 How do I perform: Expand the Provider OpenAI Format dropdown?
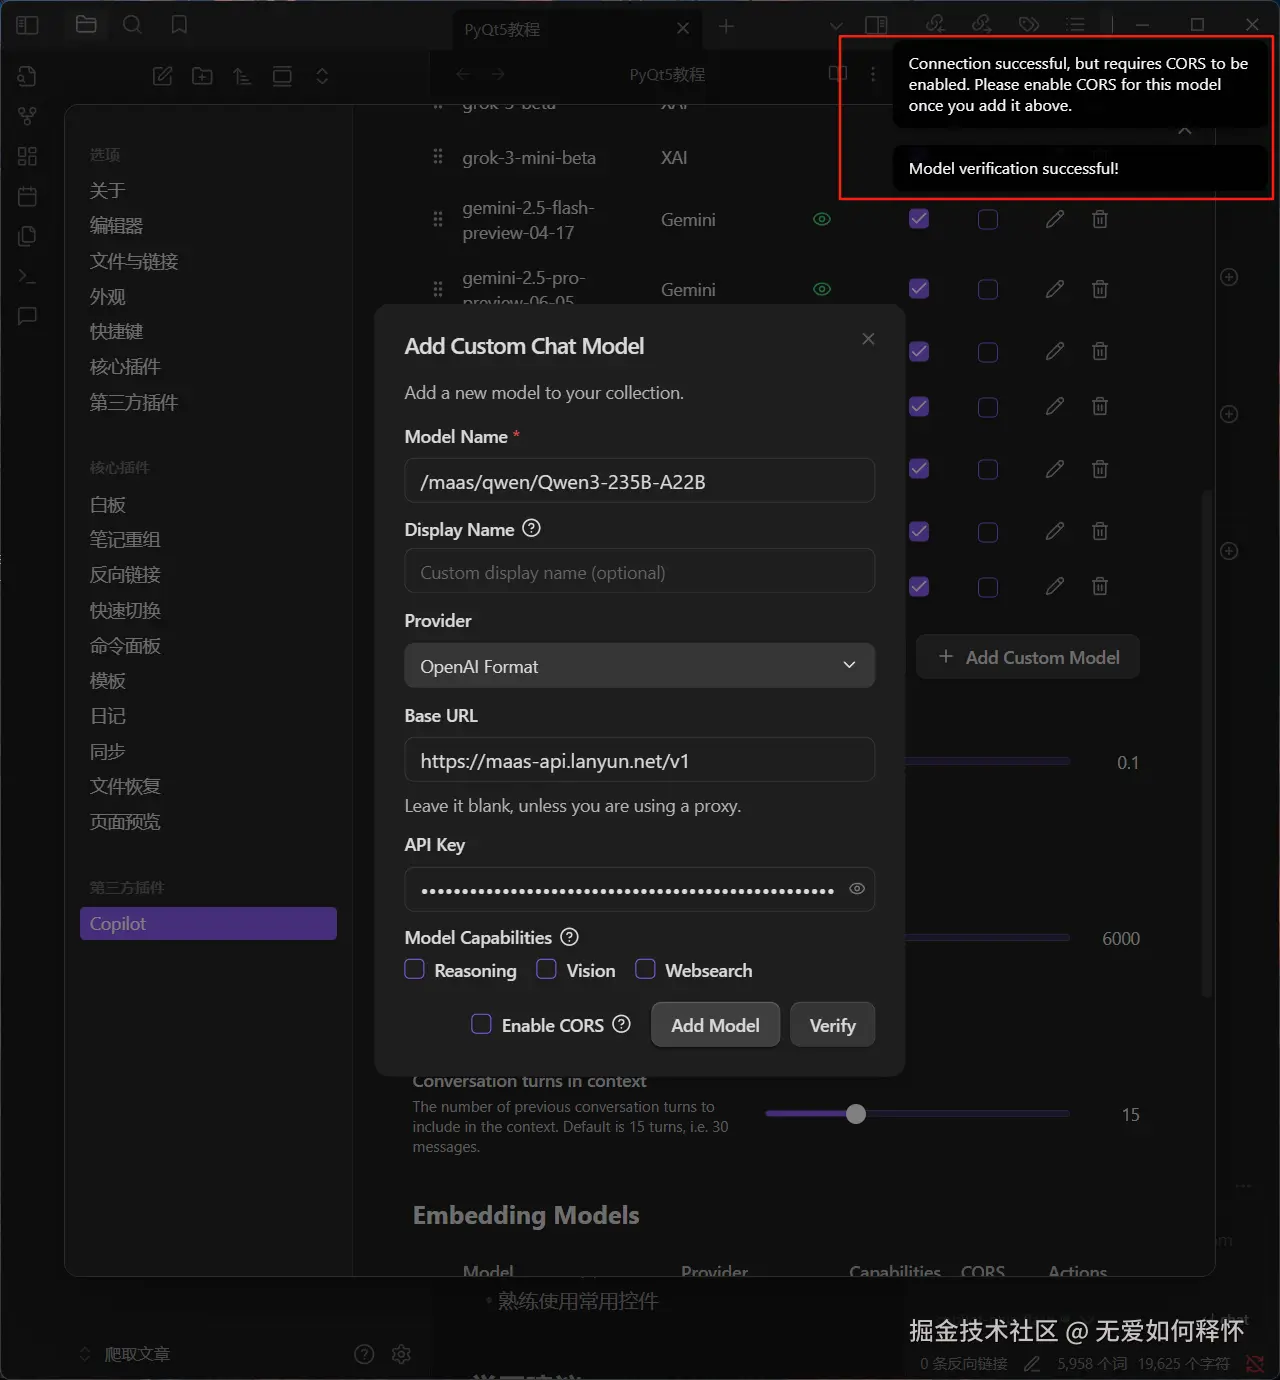click(639, 666)
